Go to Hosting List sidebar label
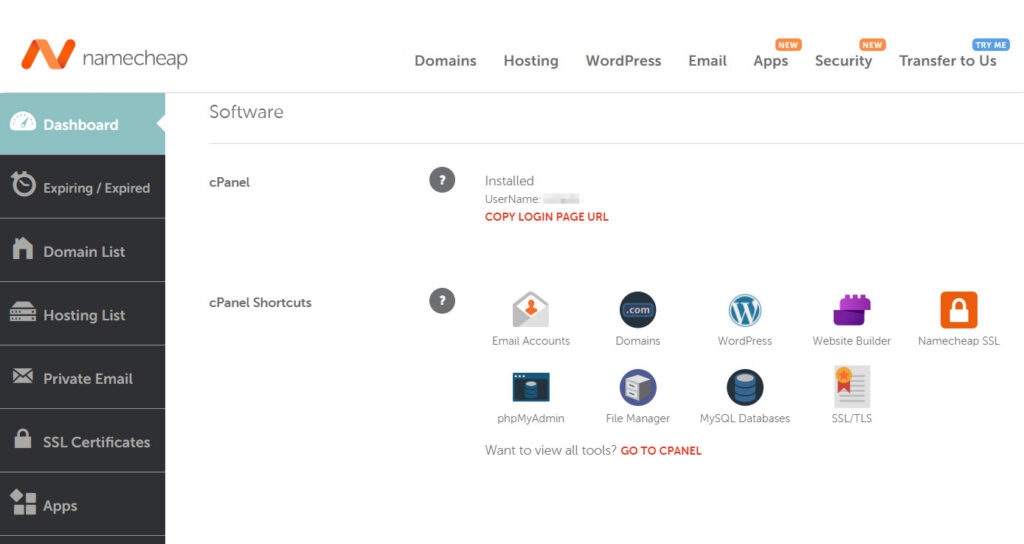Viewport: 1024px width, 544px height. pos(84,315)
